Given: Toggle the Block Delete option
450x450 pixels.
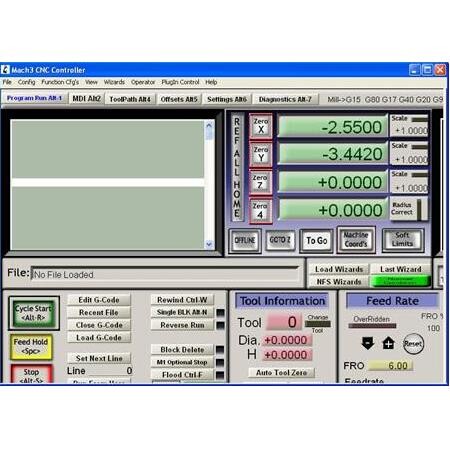Looking at the screenshot, I should point(182,350).
